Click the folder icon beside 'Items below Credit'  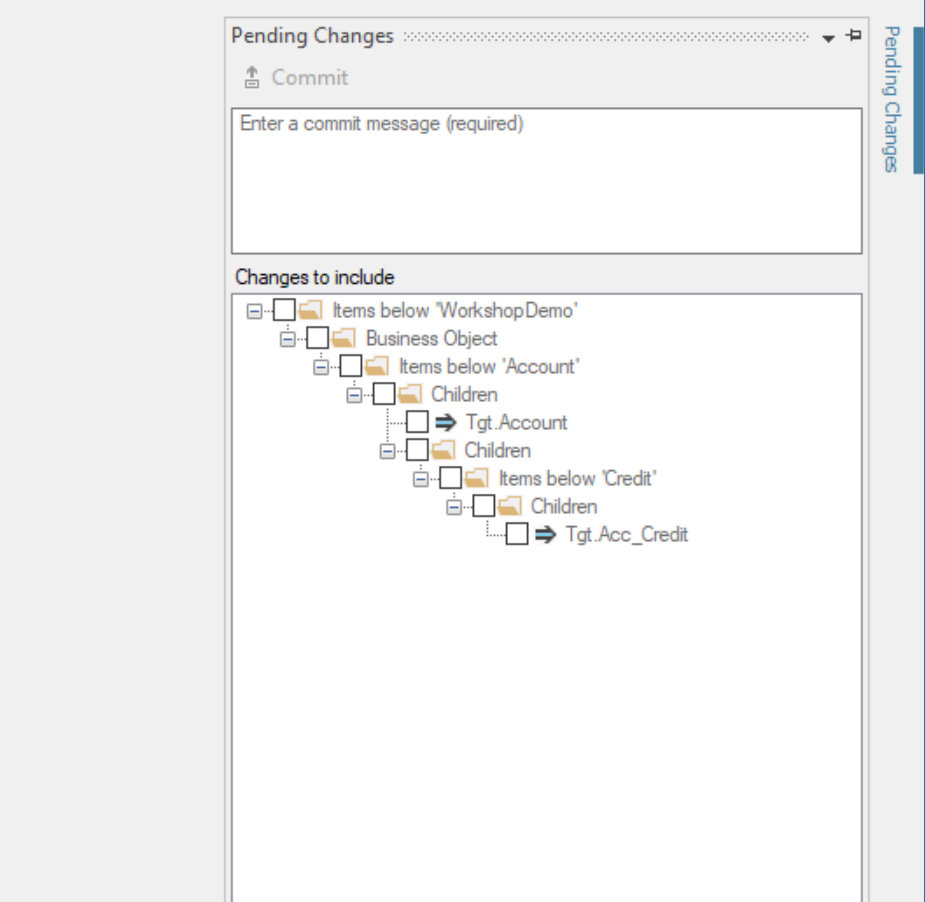(x=475, y=478)
